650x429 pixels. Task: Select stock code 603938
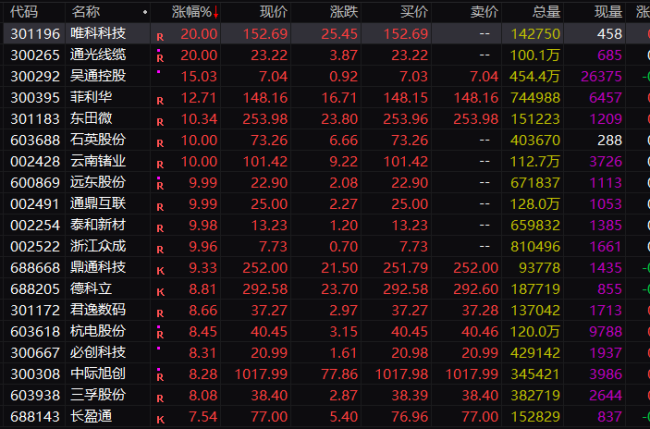coord(35,395)
